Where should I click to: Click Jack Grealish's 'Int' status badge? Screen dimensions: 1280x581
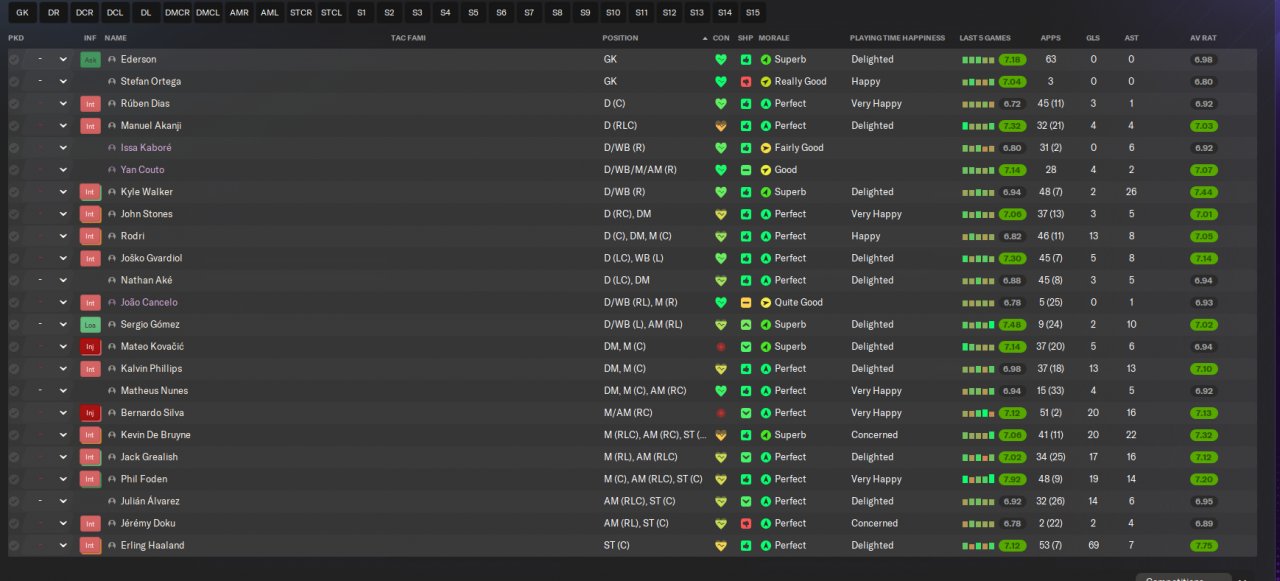click(90, 457)
